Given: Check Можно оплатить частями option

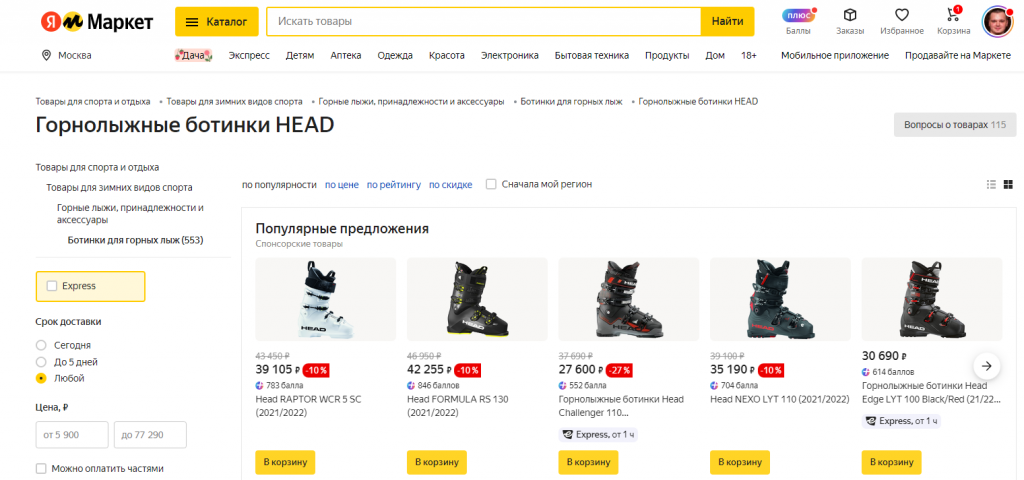Looking at the screenshot, I should (41, 468).
